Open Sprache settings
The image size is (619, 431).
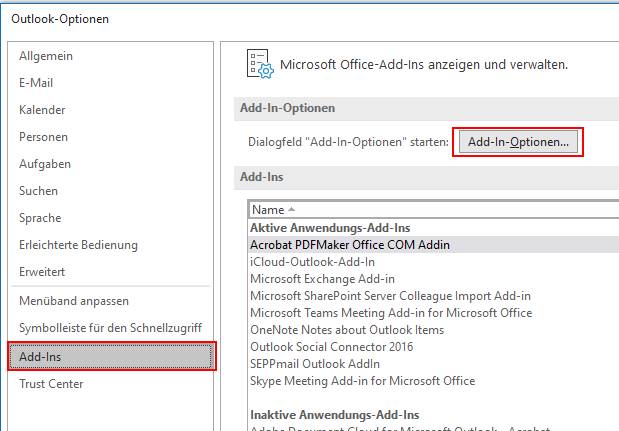point(40,218)
